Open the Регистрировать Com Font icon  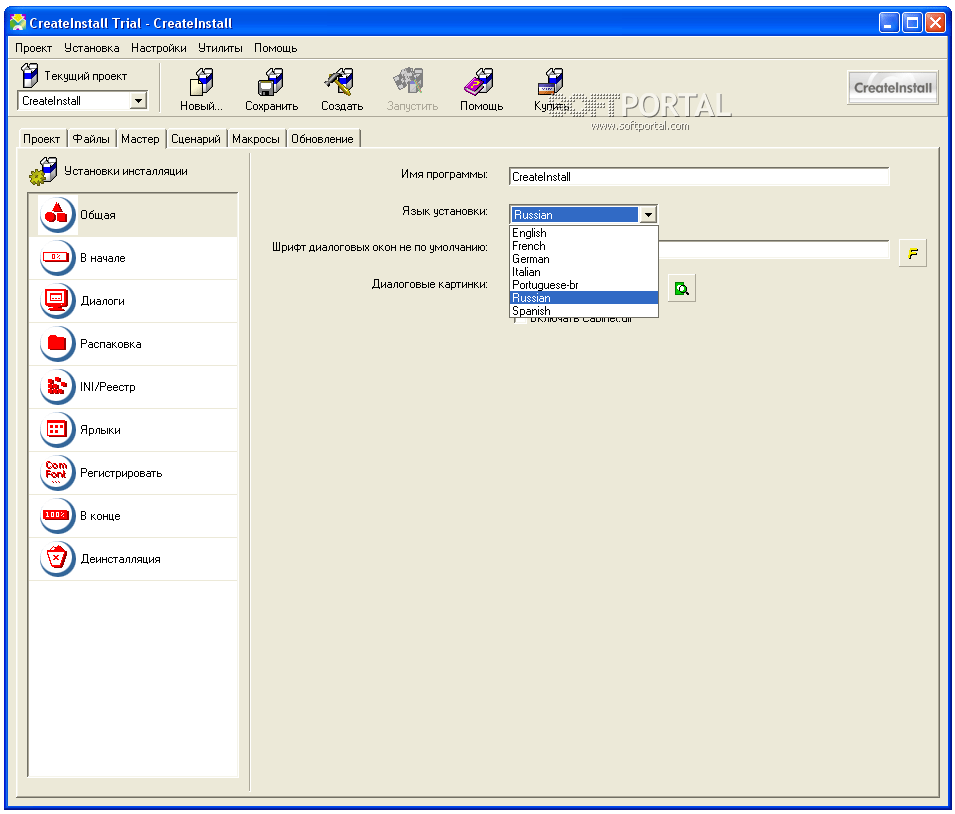(57, 473)
